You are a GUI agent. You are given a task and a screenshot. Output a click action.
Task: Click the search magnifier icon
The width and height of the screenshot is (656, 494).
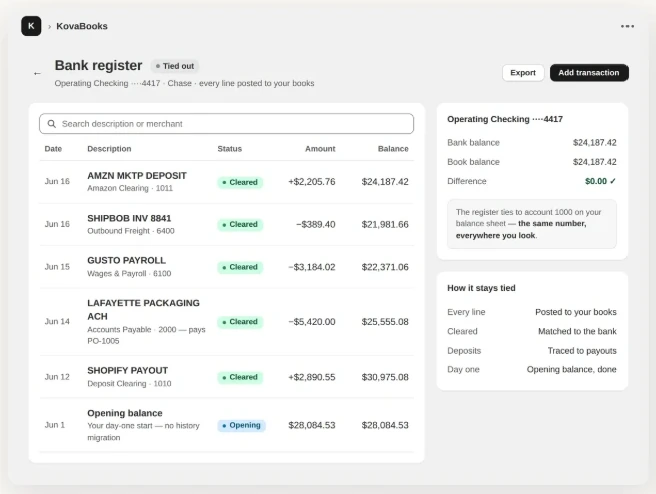pos(51,124)
